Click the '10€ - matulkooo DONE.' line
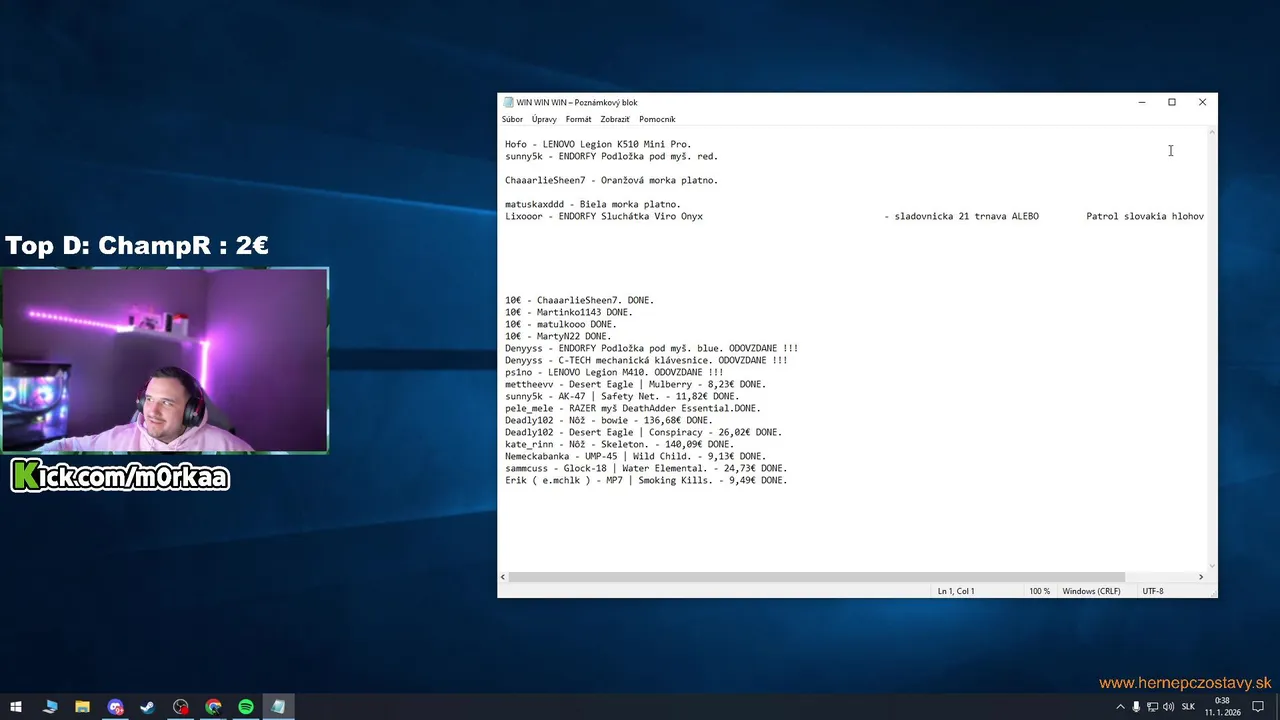Image resolution: width=1280 pixels, height=720 pixels. 561,324
